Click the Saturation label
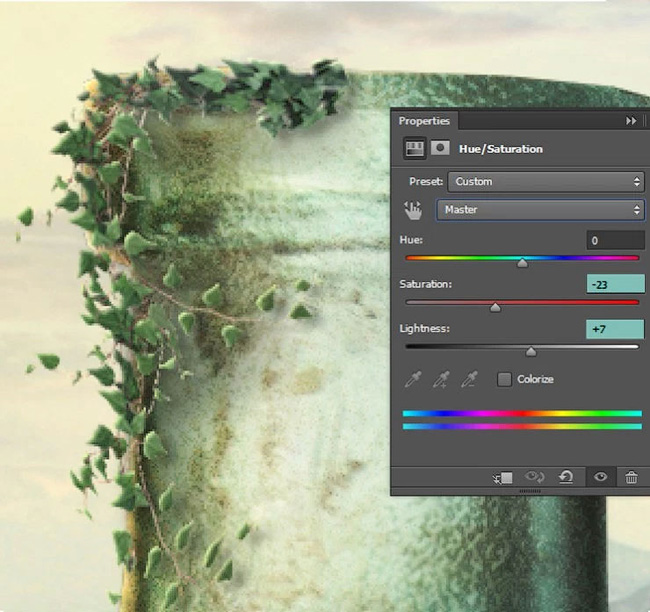The width and height of the screenshot is (650, 612). point(426,284)
